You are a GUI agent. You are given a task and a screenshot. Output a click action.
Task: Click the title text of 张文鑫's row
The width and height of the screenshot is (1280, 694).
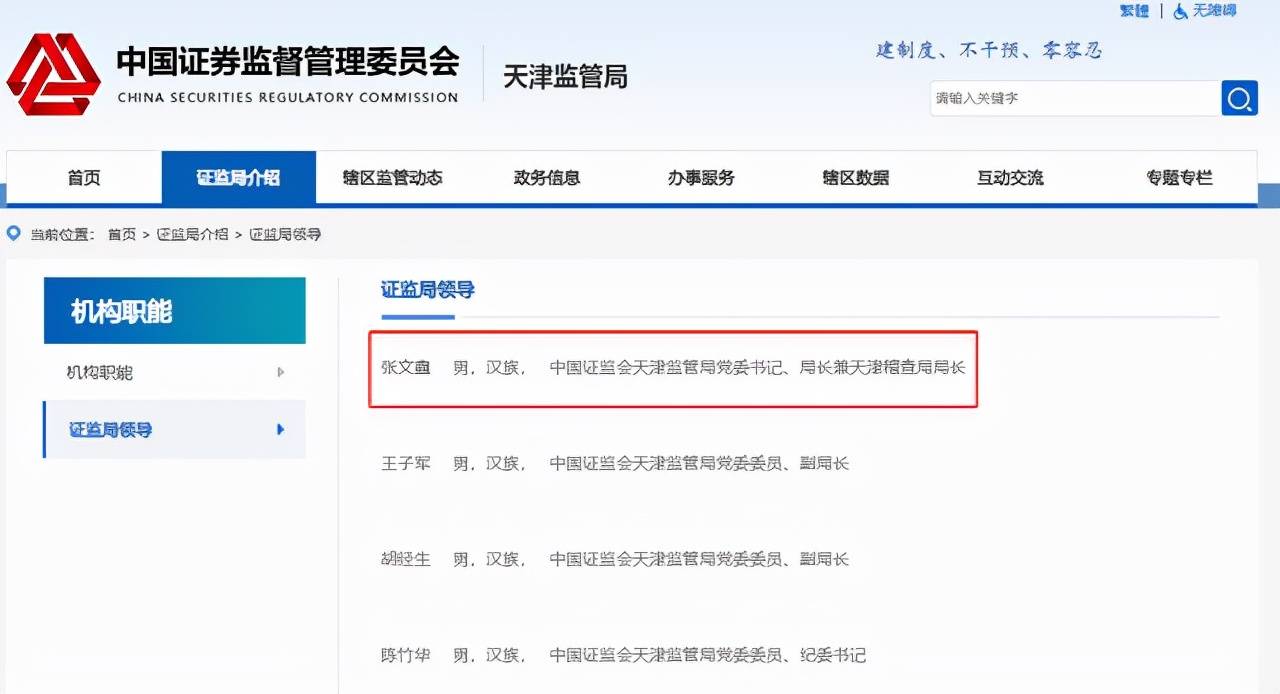[757, 367]
